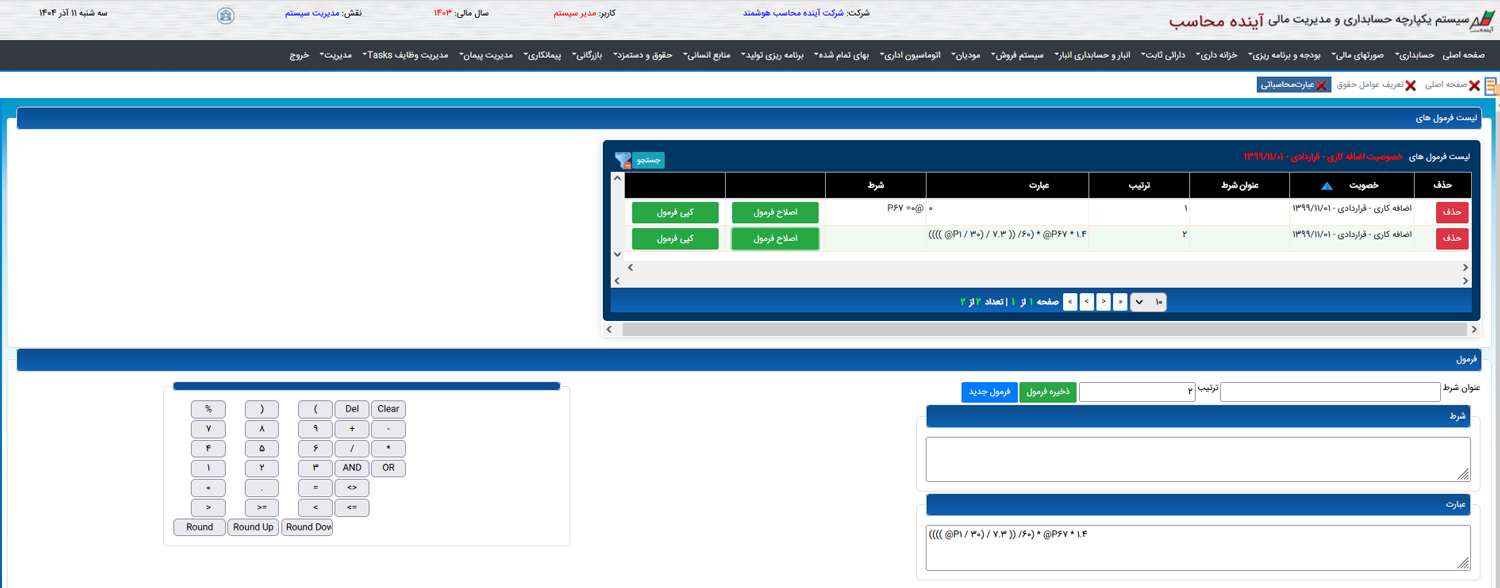
Task: Click the clear-filter funnel icon
Action: (x=623, y=160)
